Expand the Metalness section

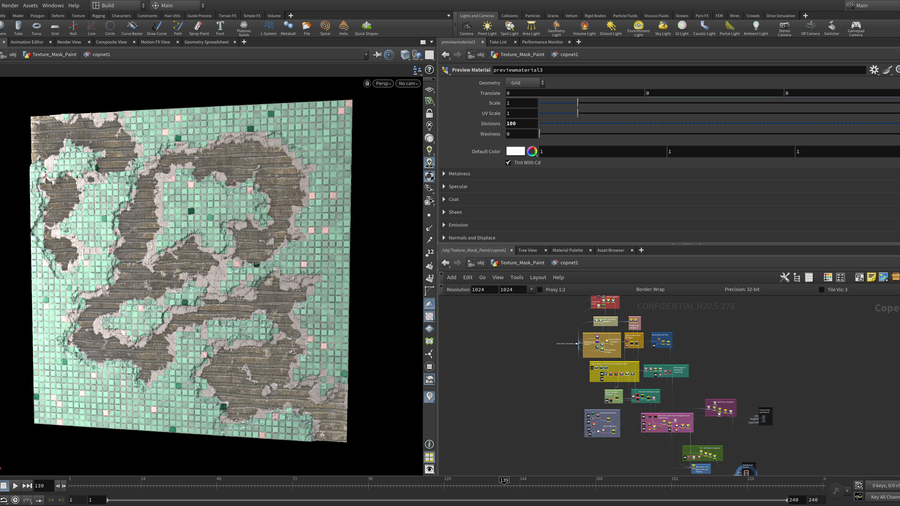pos(458,174)
